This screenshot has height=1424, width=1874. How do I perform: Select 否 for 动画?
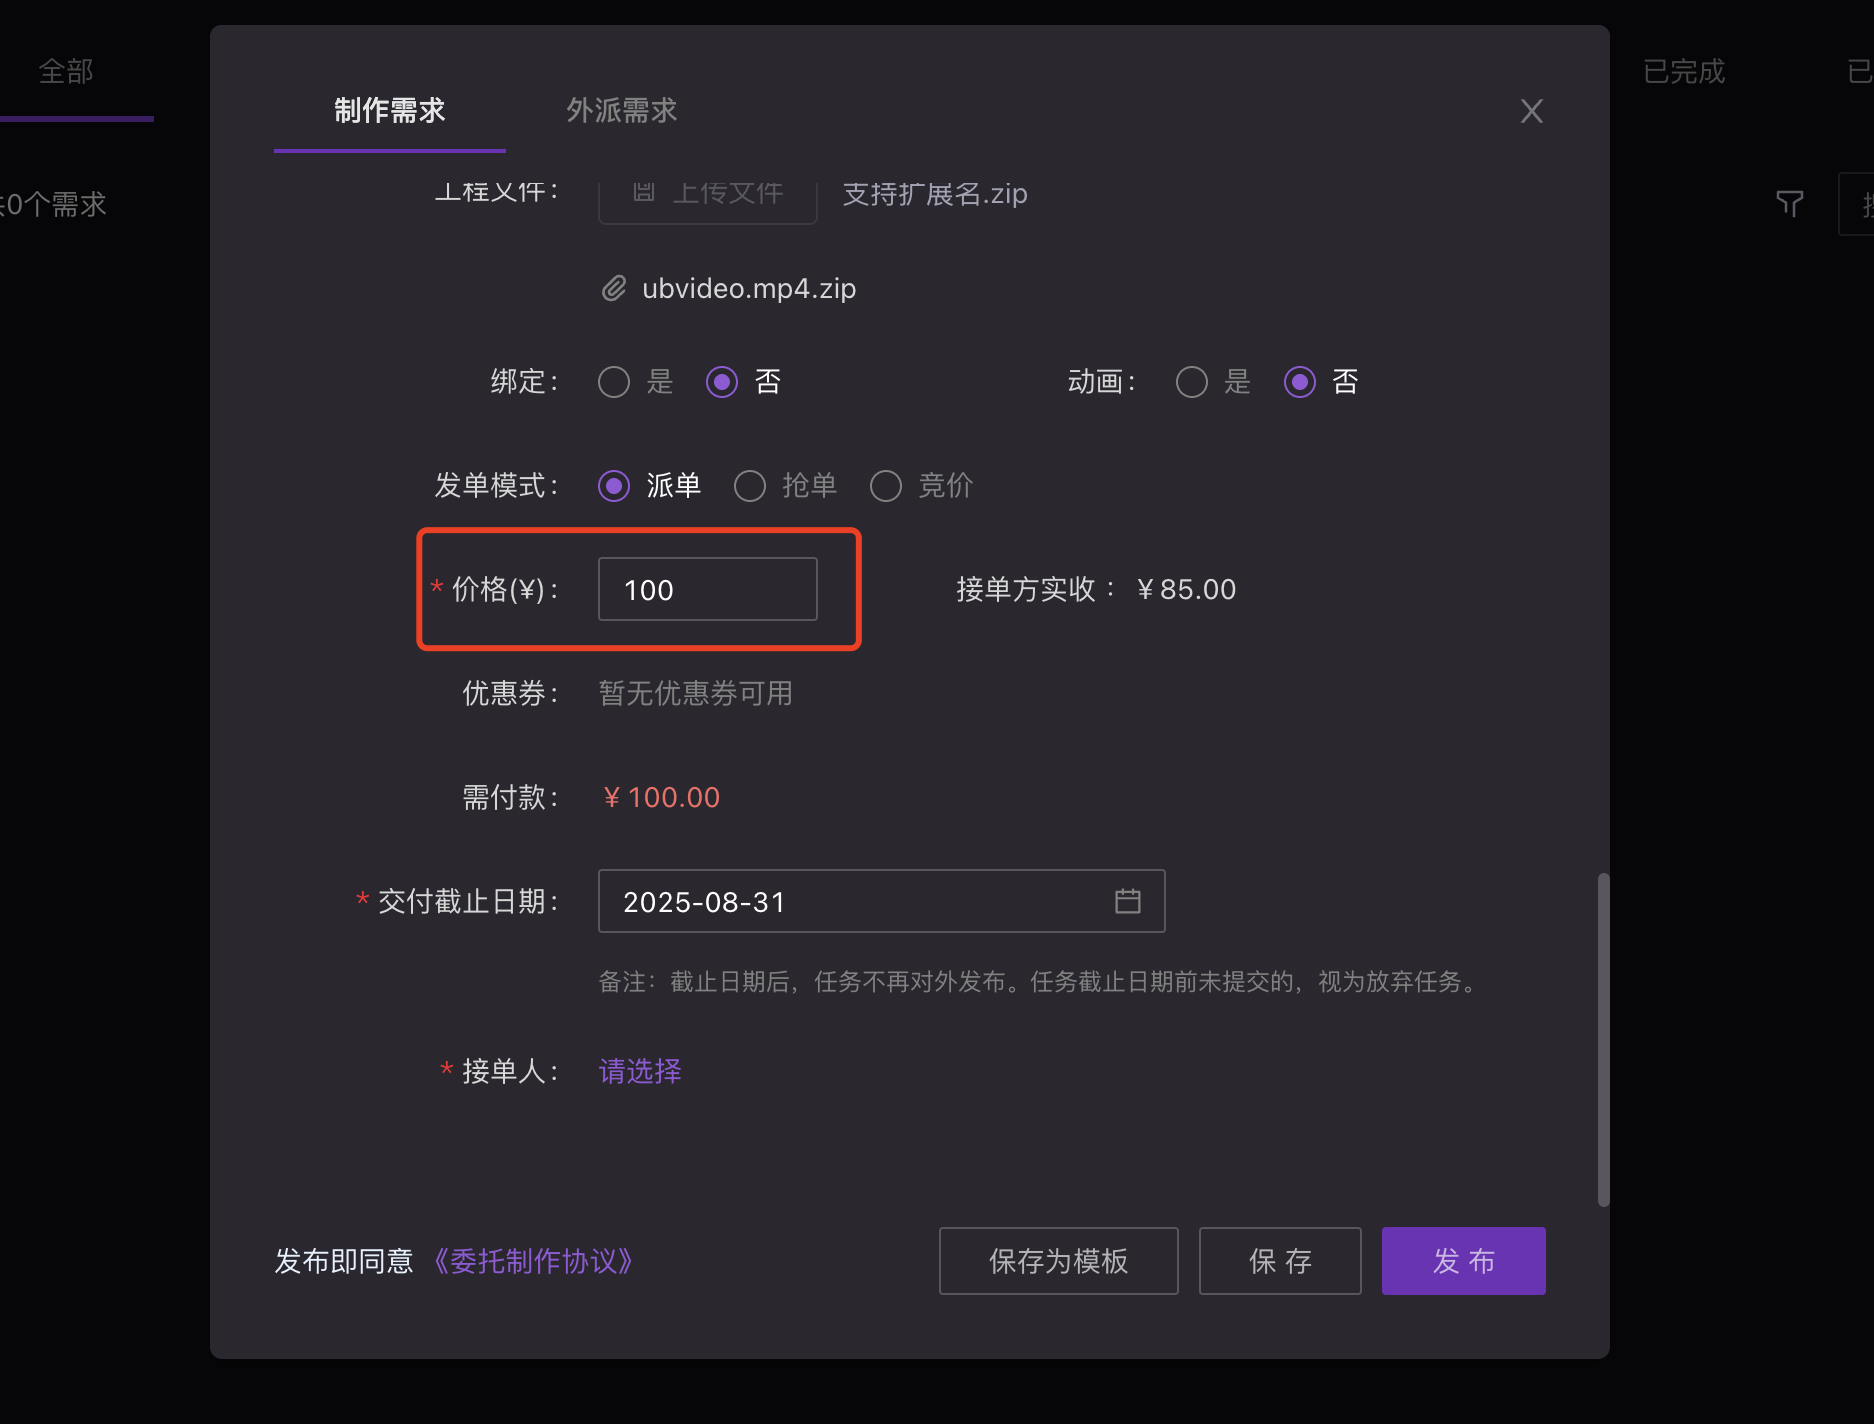1299,382
